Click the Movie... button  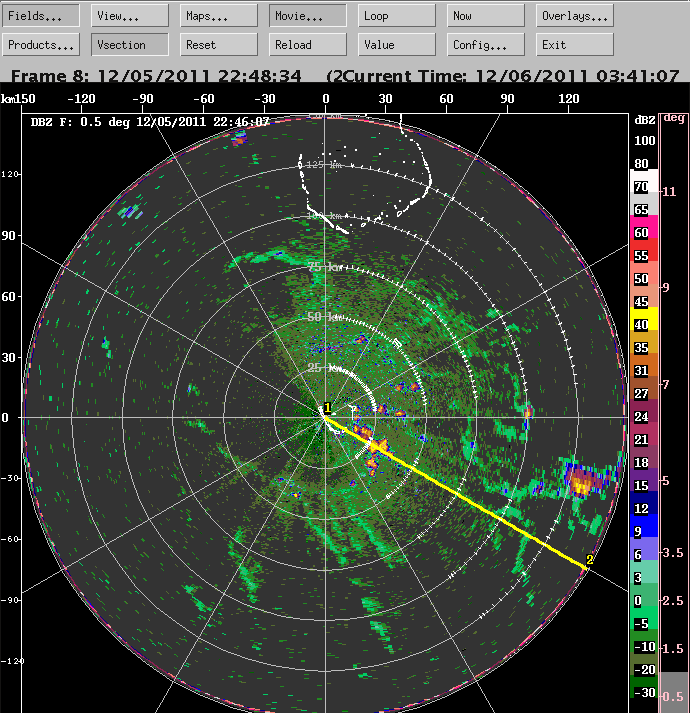[308, 16]
